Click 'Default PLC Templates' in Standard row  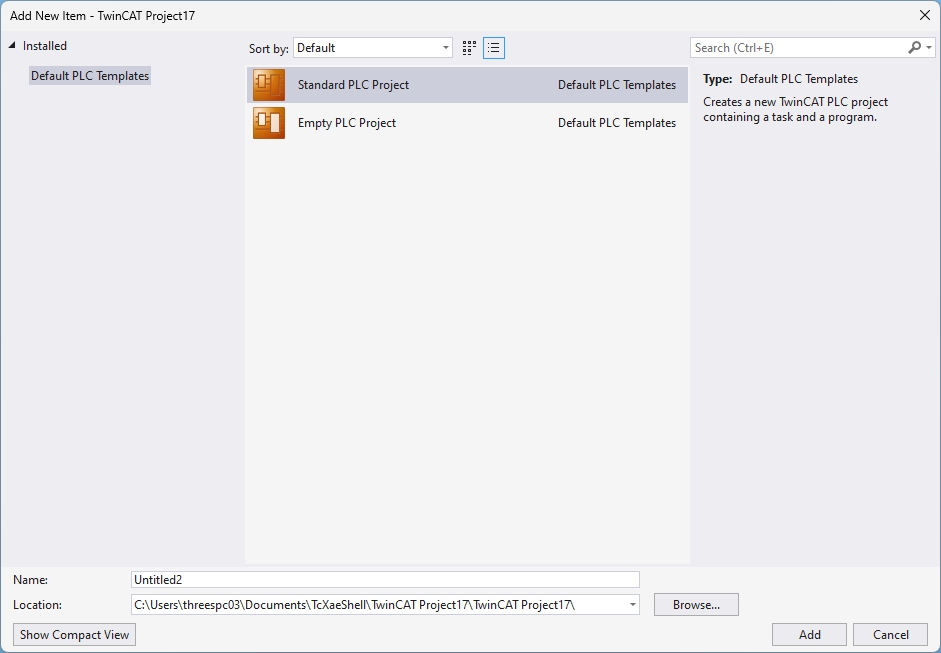coord(617,85)
